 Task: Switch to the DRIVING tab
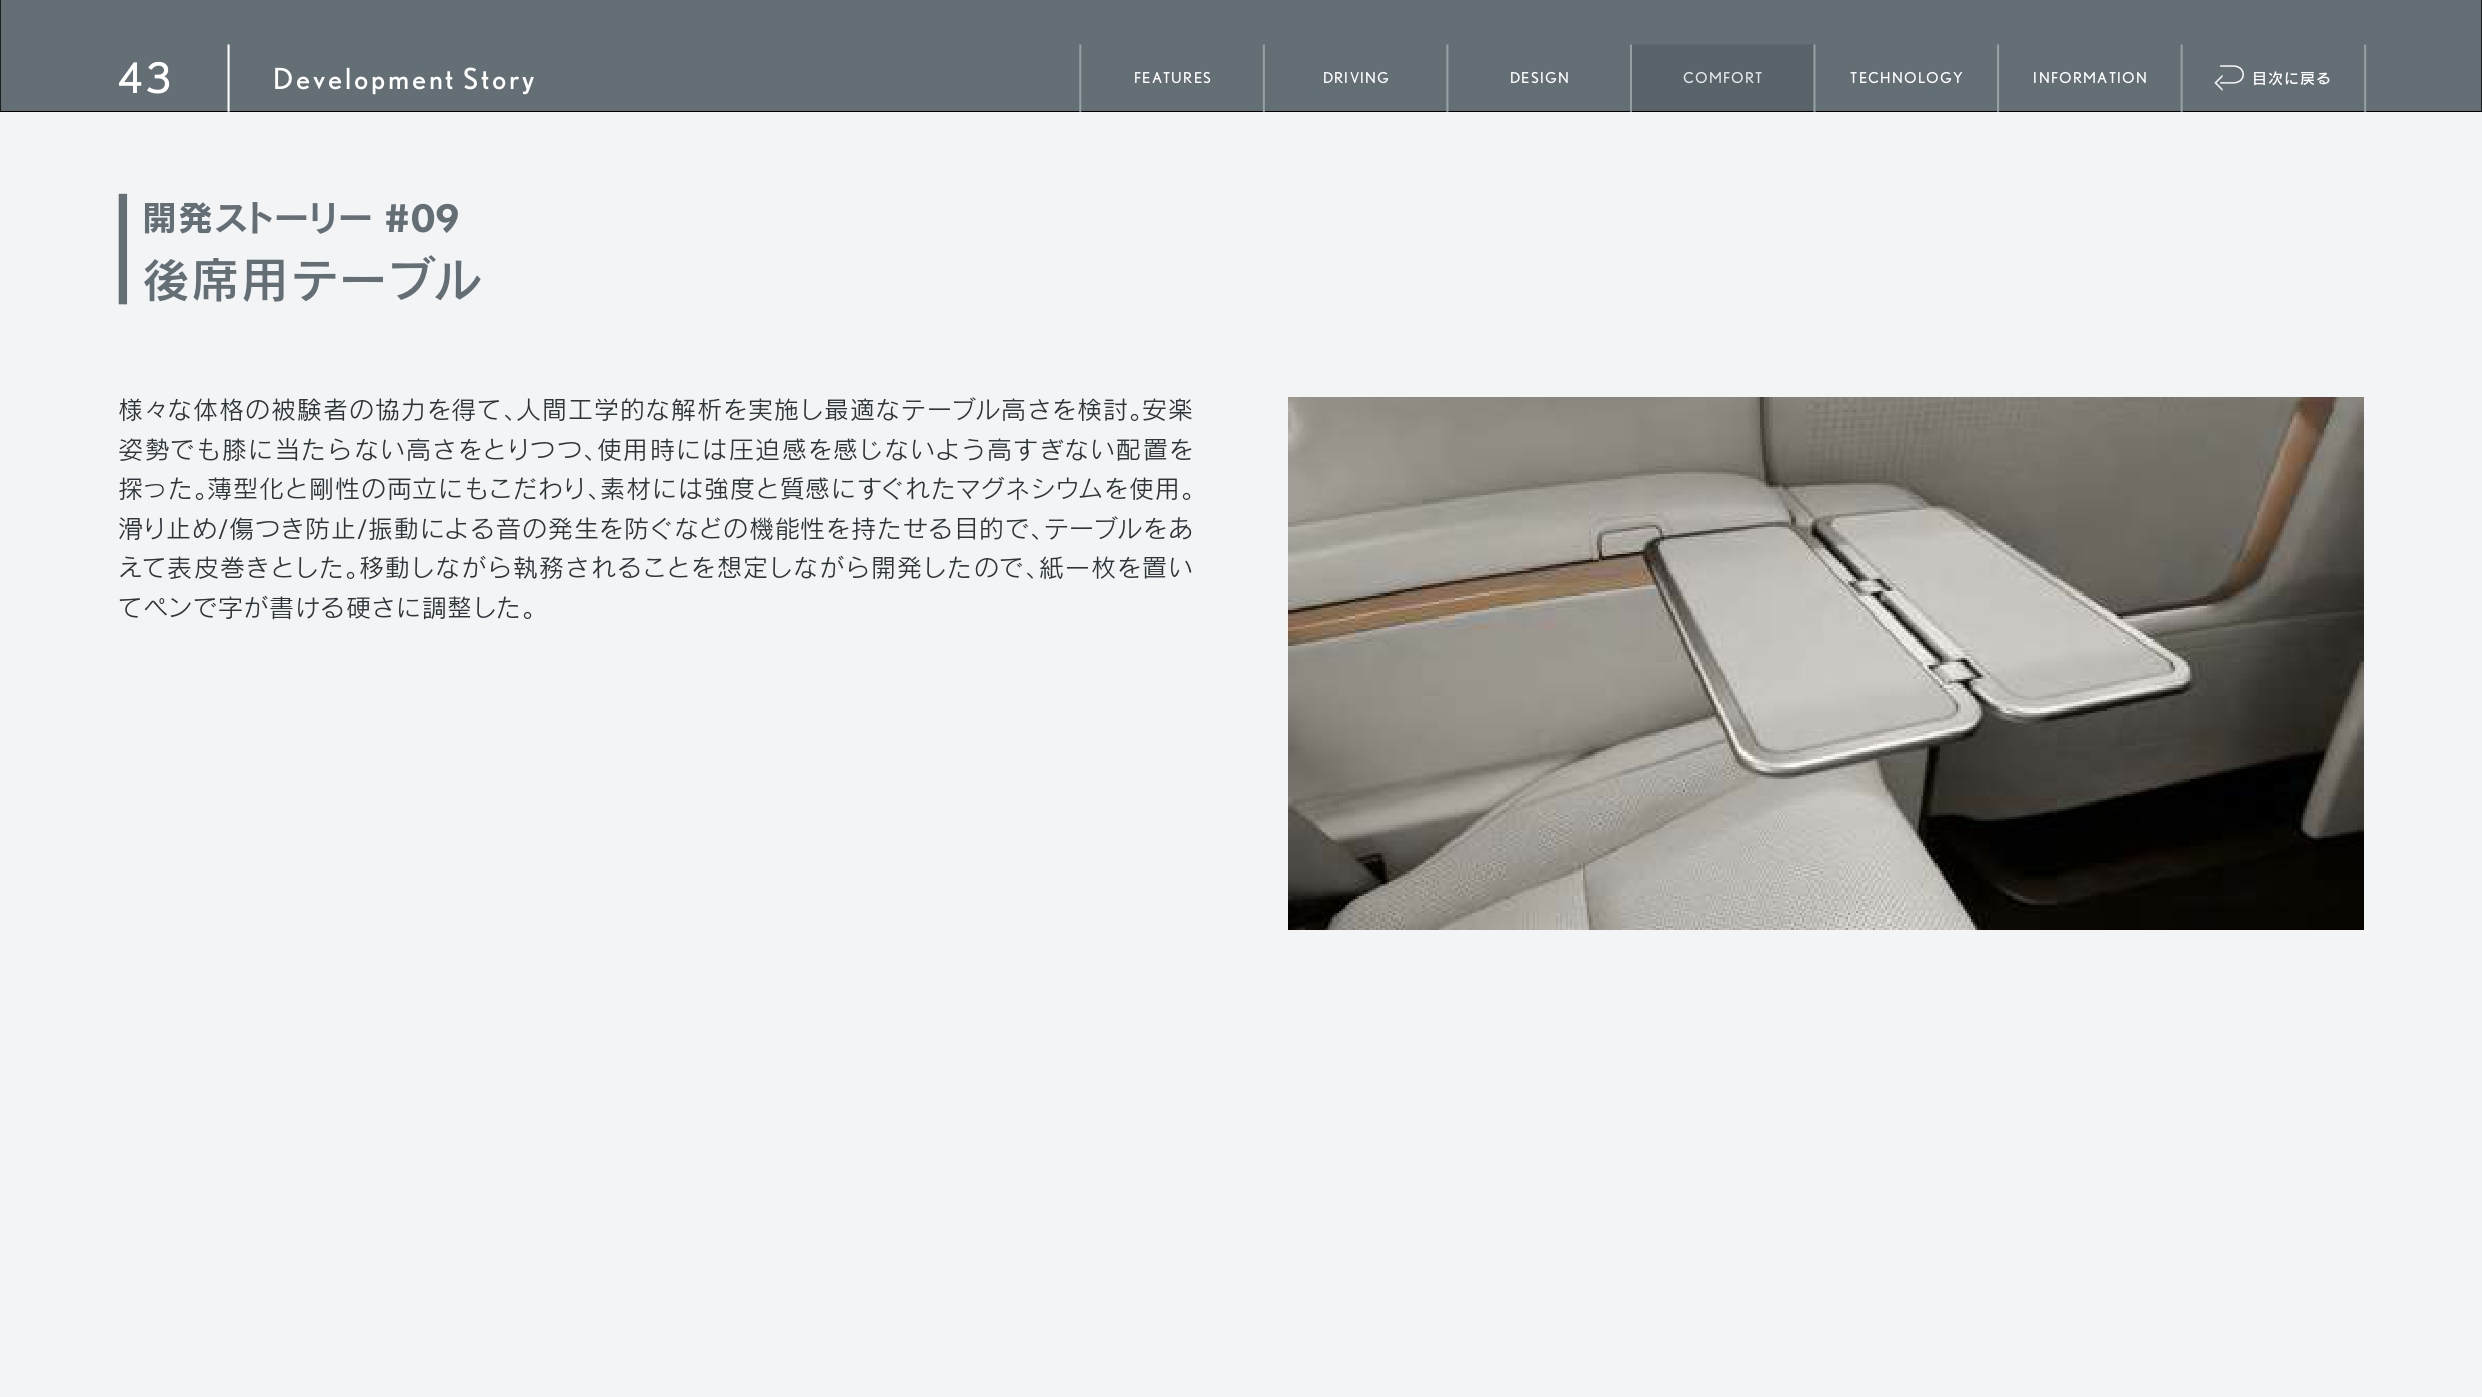(x=1355, y=78)
